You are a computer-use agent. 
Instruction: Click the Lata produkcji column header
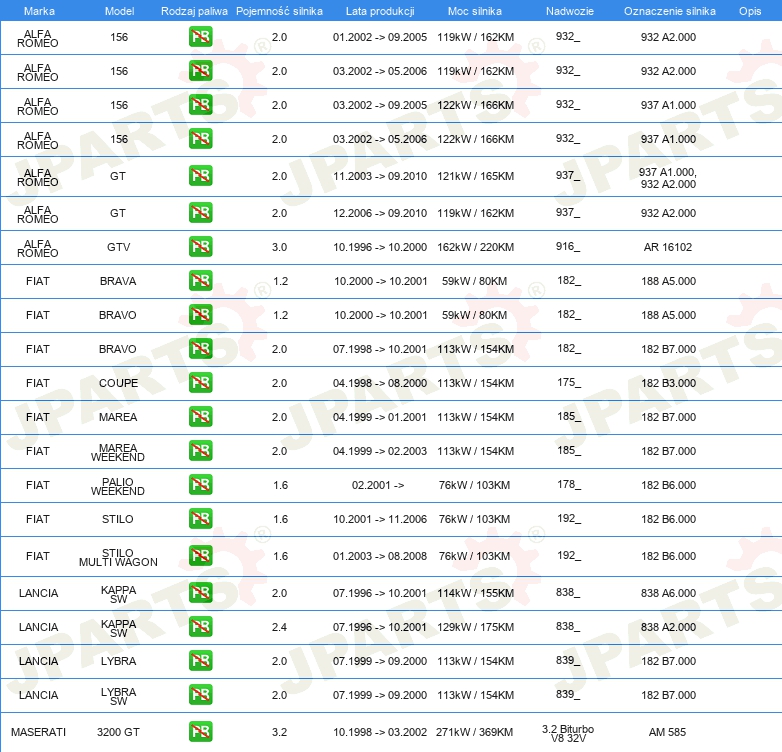pos(380,11)
